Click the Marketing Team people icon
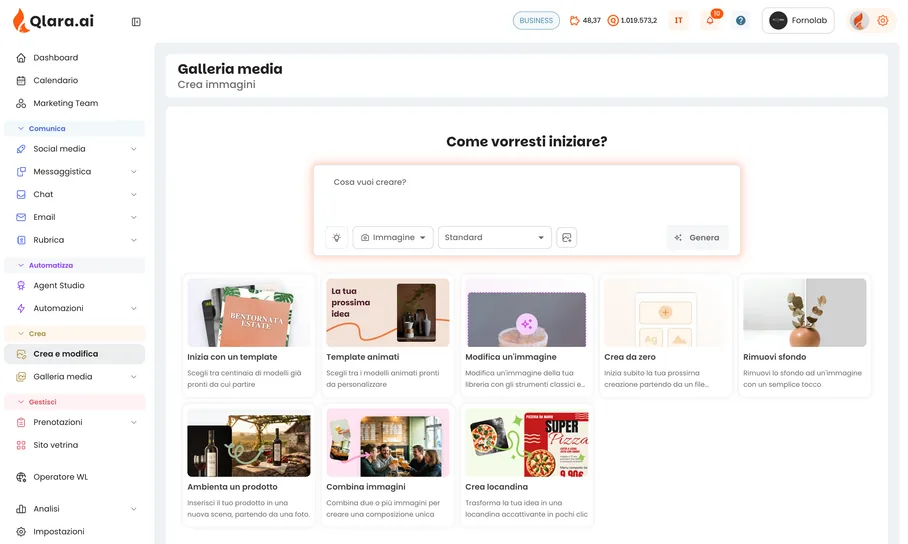Screen dimensions: 908x544 (x=21, y=103)
